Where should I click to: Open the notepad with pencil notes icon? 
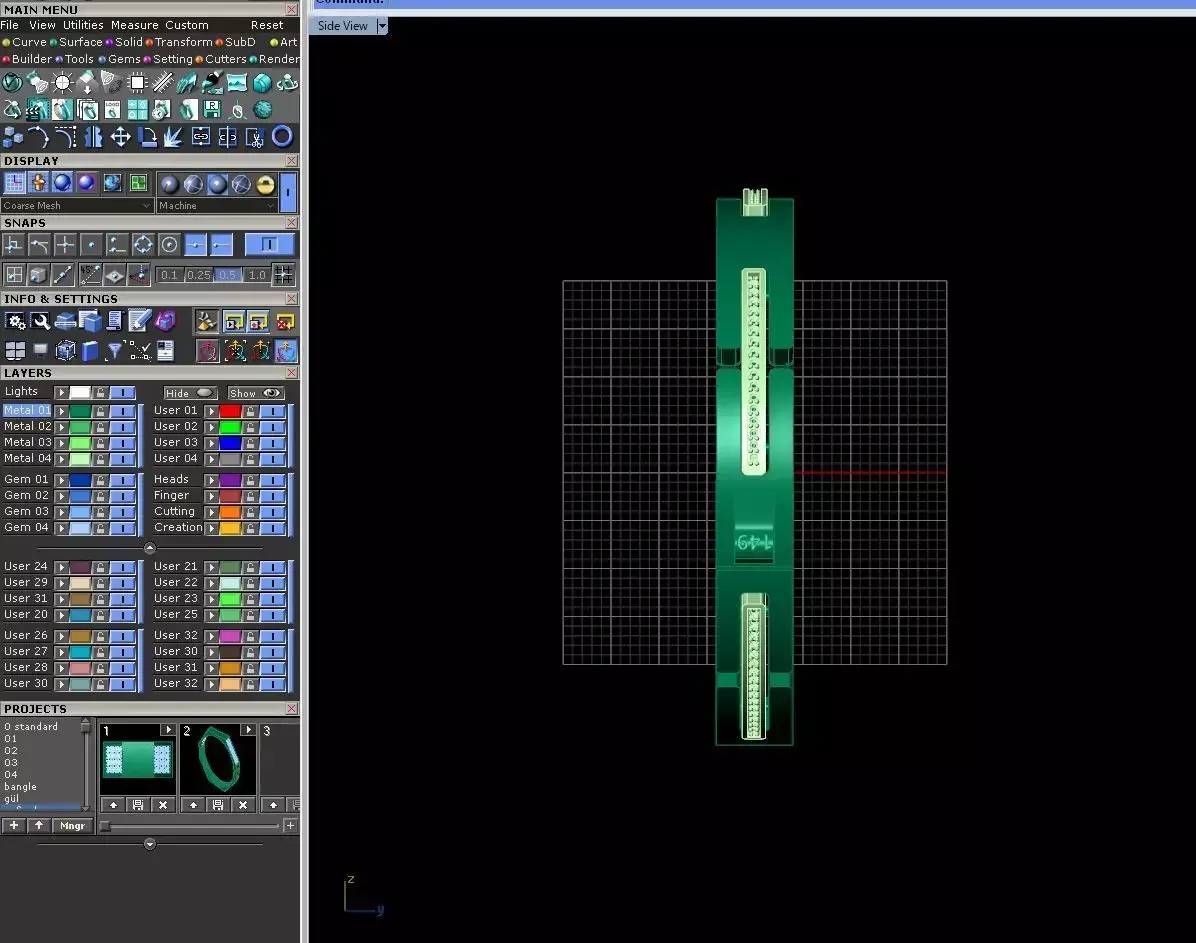140,321
